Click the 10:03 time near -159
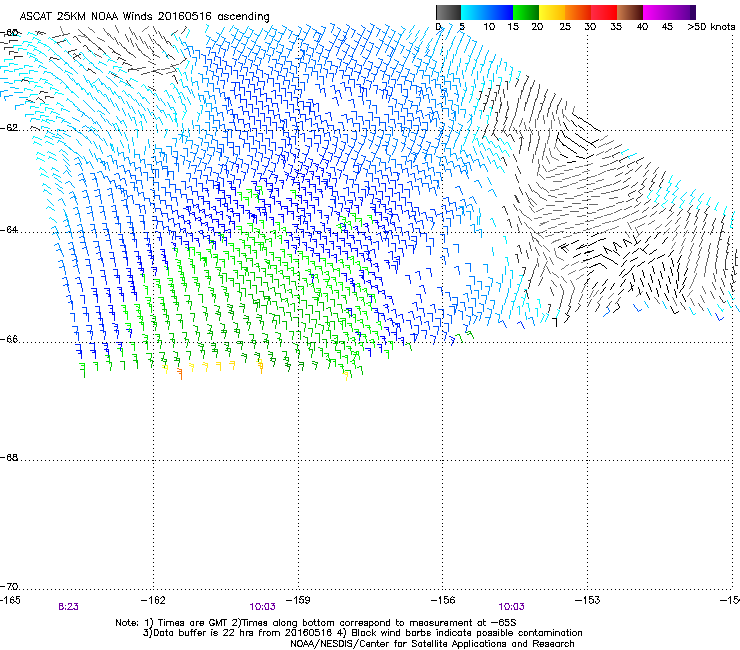This screenshot has width=740, height=650. 262,607
